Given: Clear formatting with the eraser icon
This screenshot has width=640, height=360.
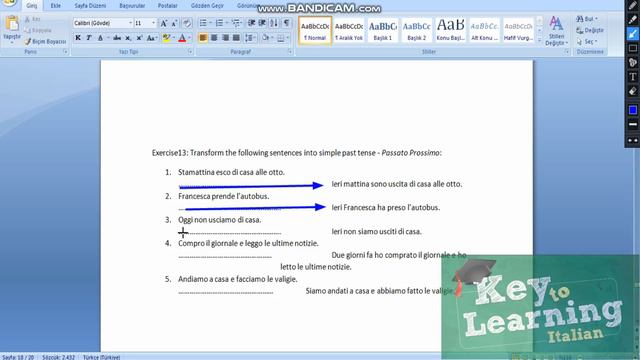Looking at the screenshot, I should (x=187, y=23).
